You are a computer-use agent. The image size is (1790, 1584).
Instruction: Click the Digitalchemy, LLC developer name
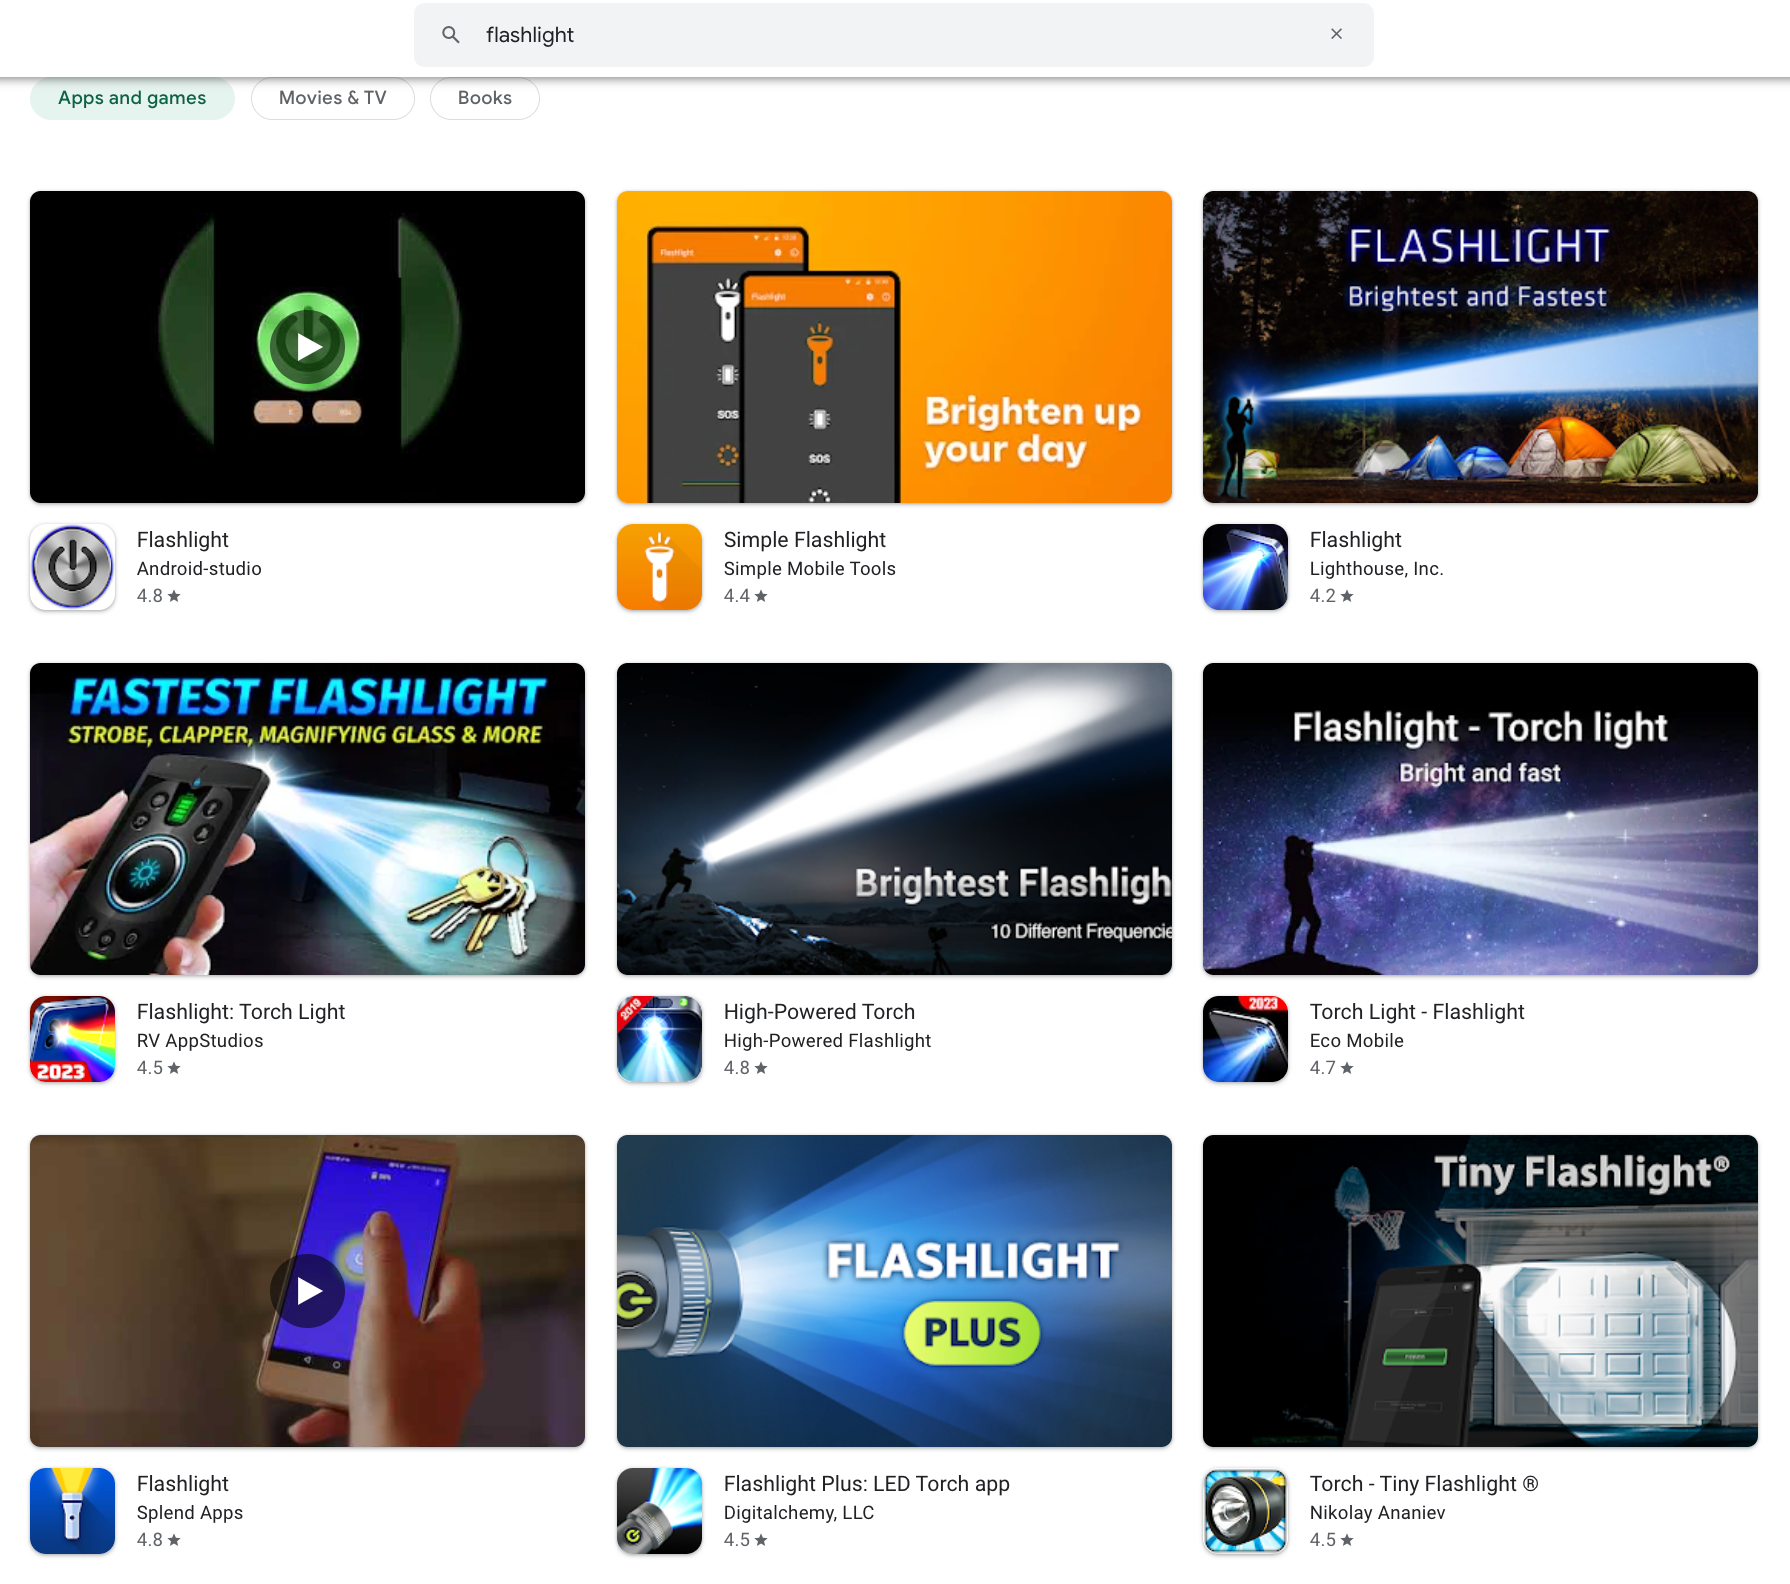pyautogui.click(x=799, y=1513)
